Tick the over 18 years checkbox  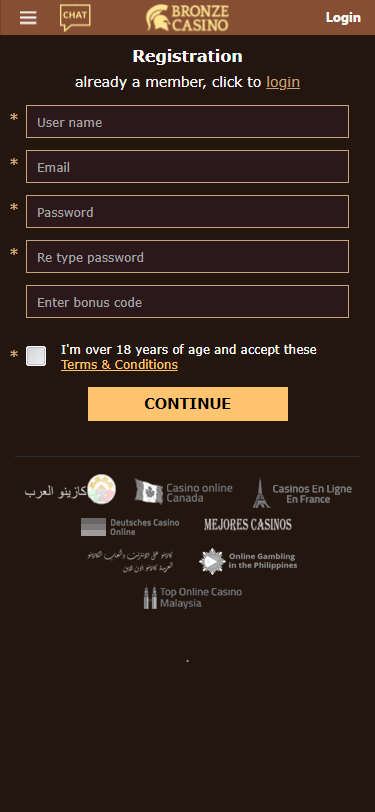click(x=36, y=356)
